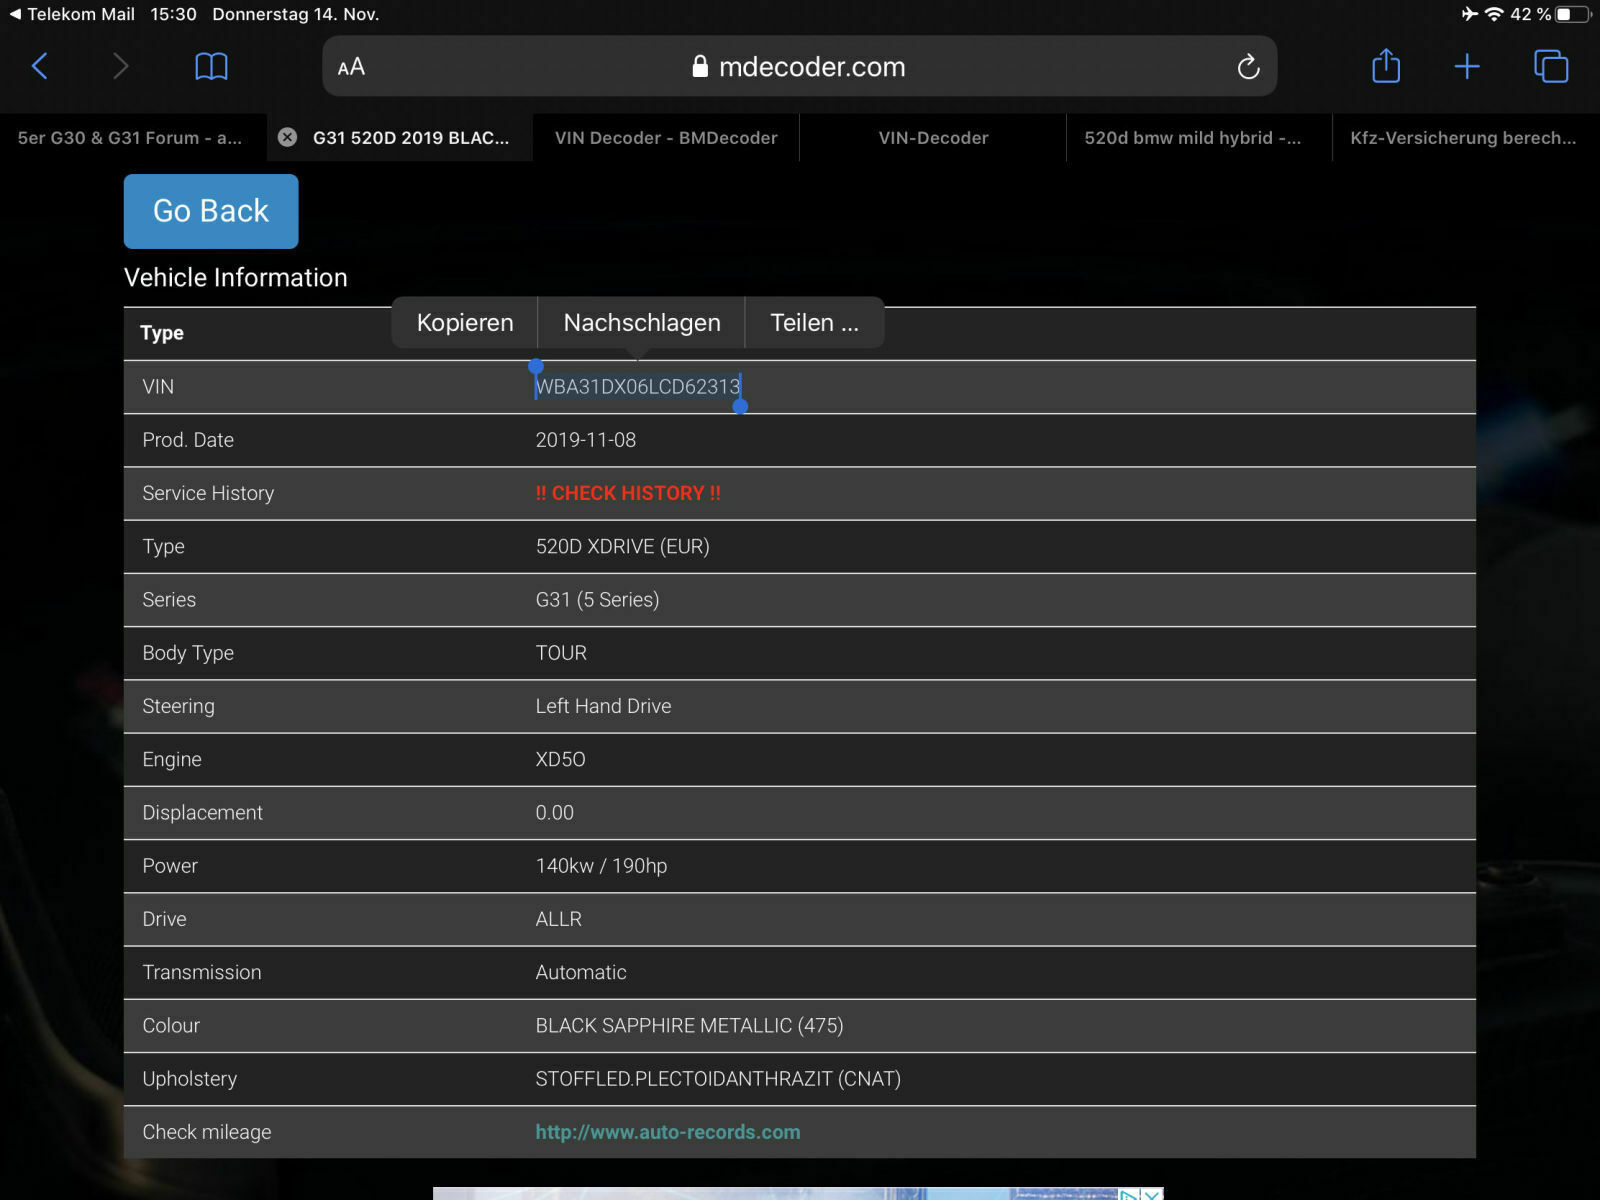Tap the Safari back arrow
1600x1200 pixels.
click(x=40, y=66)
